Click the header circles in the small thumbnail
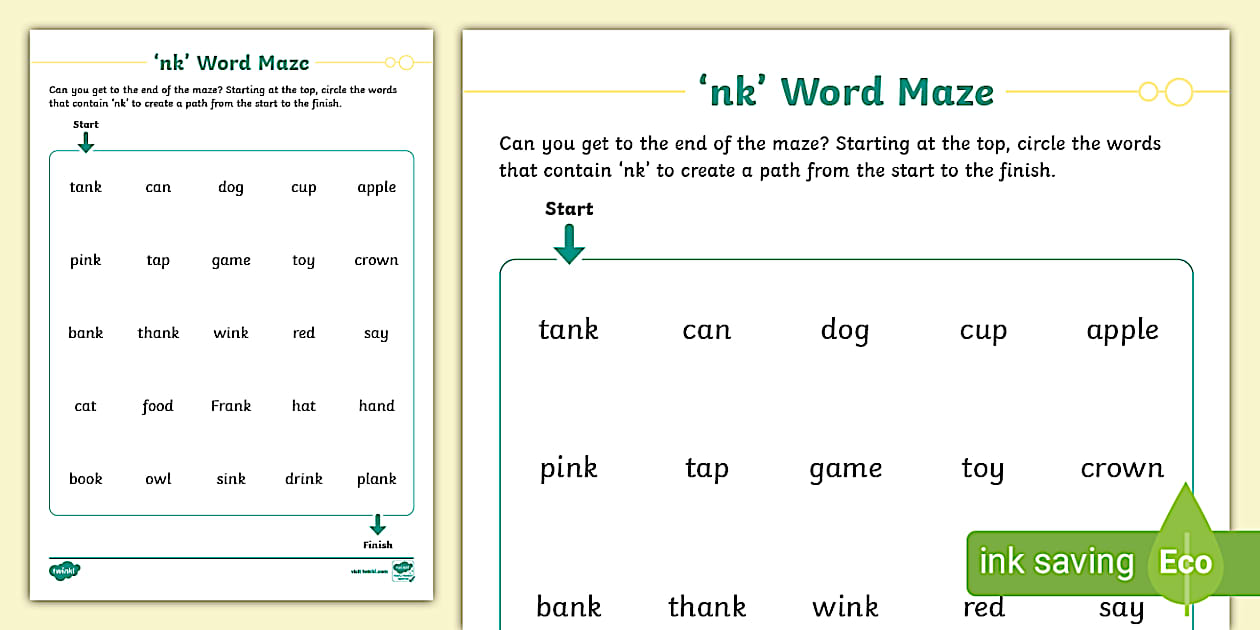Screen dimensions: 1260x630 400,63
